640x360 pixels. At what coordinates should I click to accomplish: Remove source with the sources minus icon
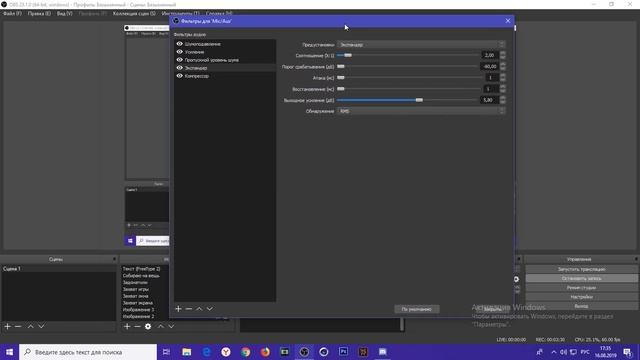click(x=137, y=327)
